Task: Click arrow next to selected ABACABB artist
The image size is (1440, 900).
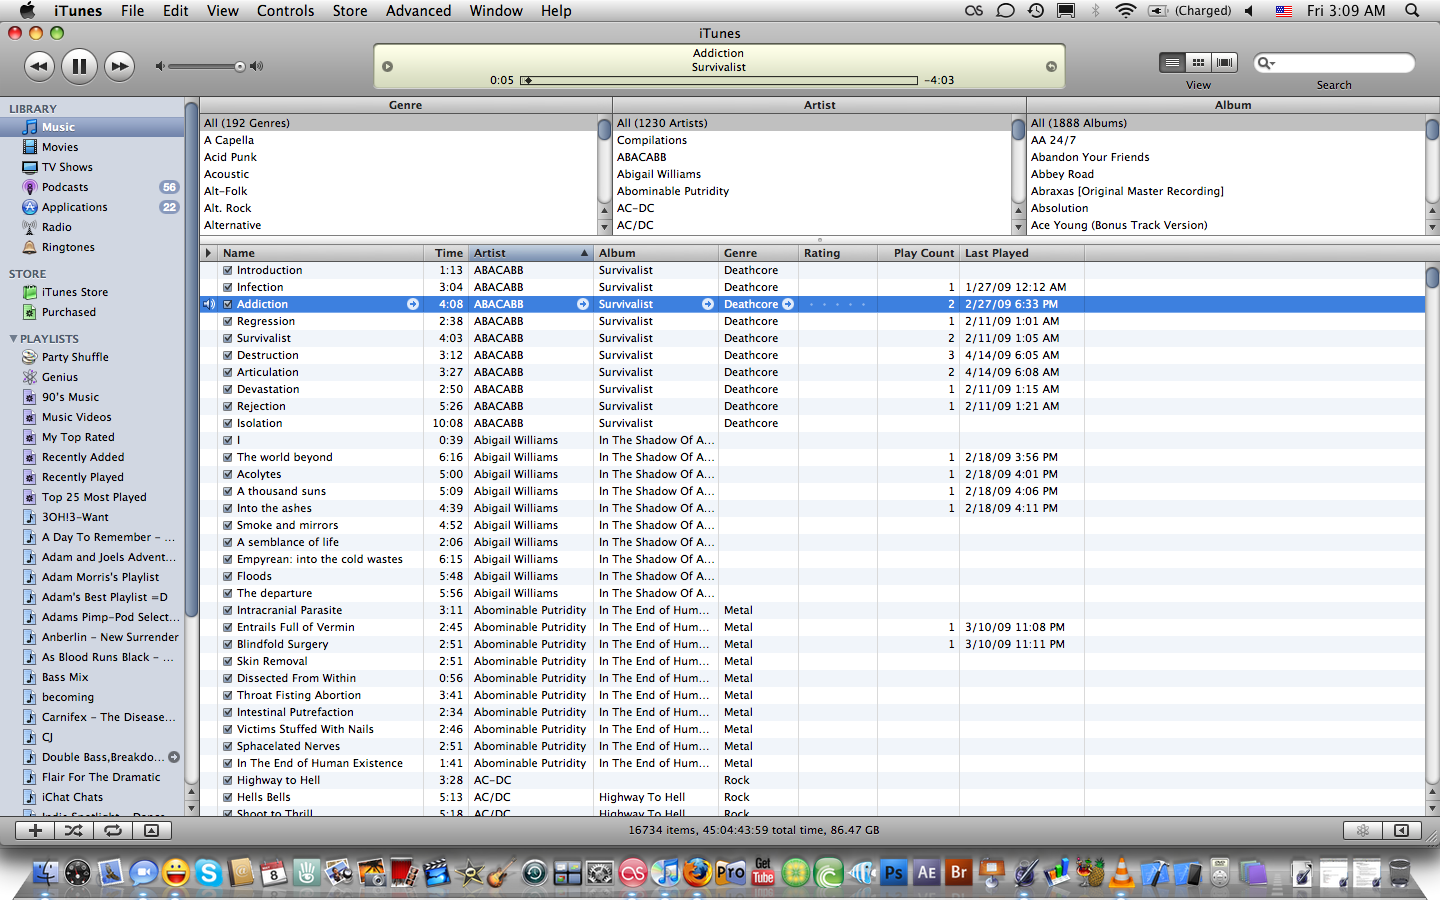Action: pyautogui.click(x=583, y=304)
